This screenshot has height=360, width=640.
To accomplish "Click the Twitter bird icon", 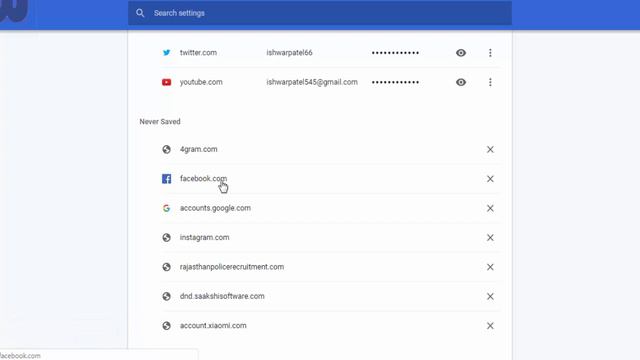I will [167, 53].
